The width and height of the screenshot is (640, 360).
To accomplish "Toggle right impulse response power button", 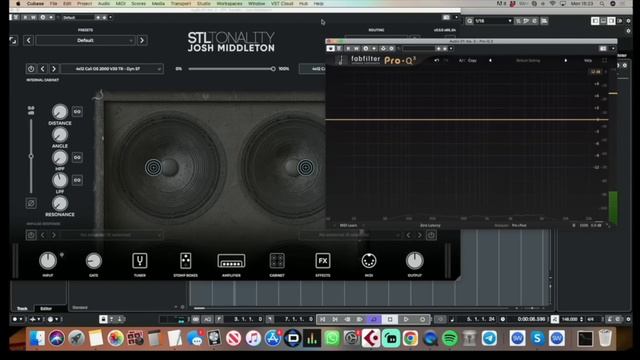I will (431, 235).
